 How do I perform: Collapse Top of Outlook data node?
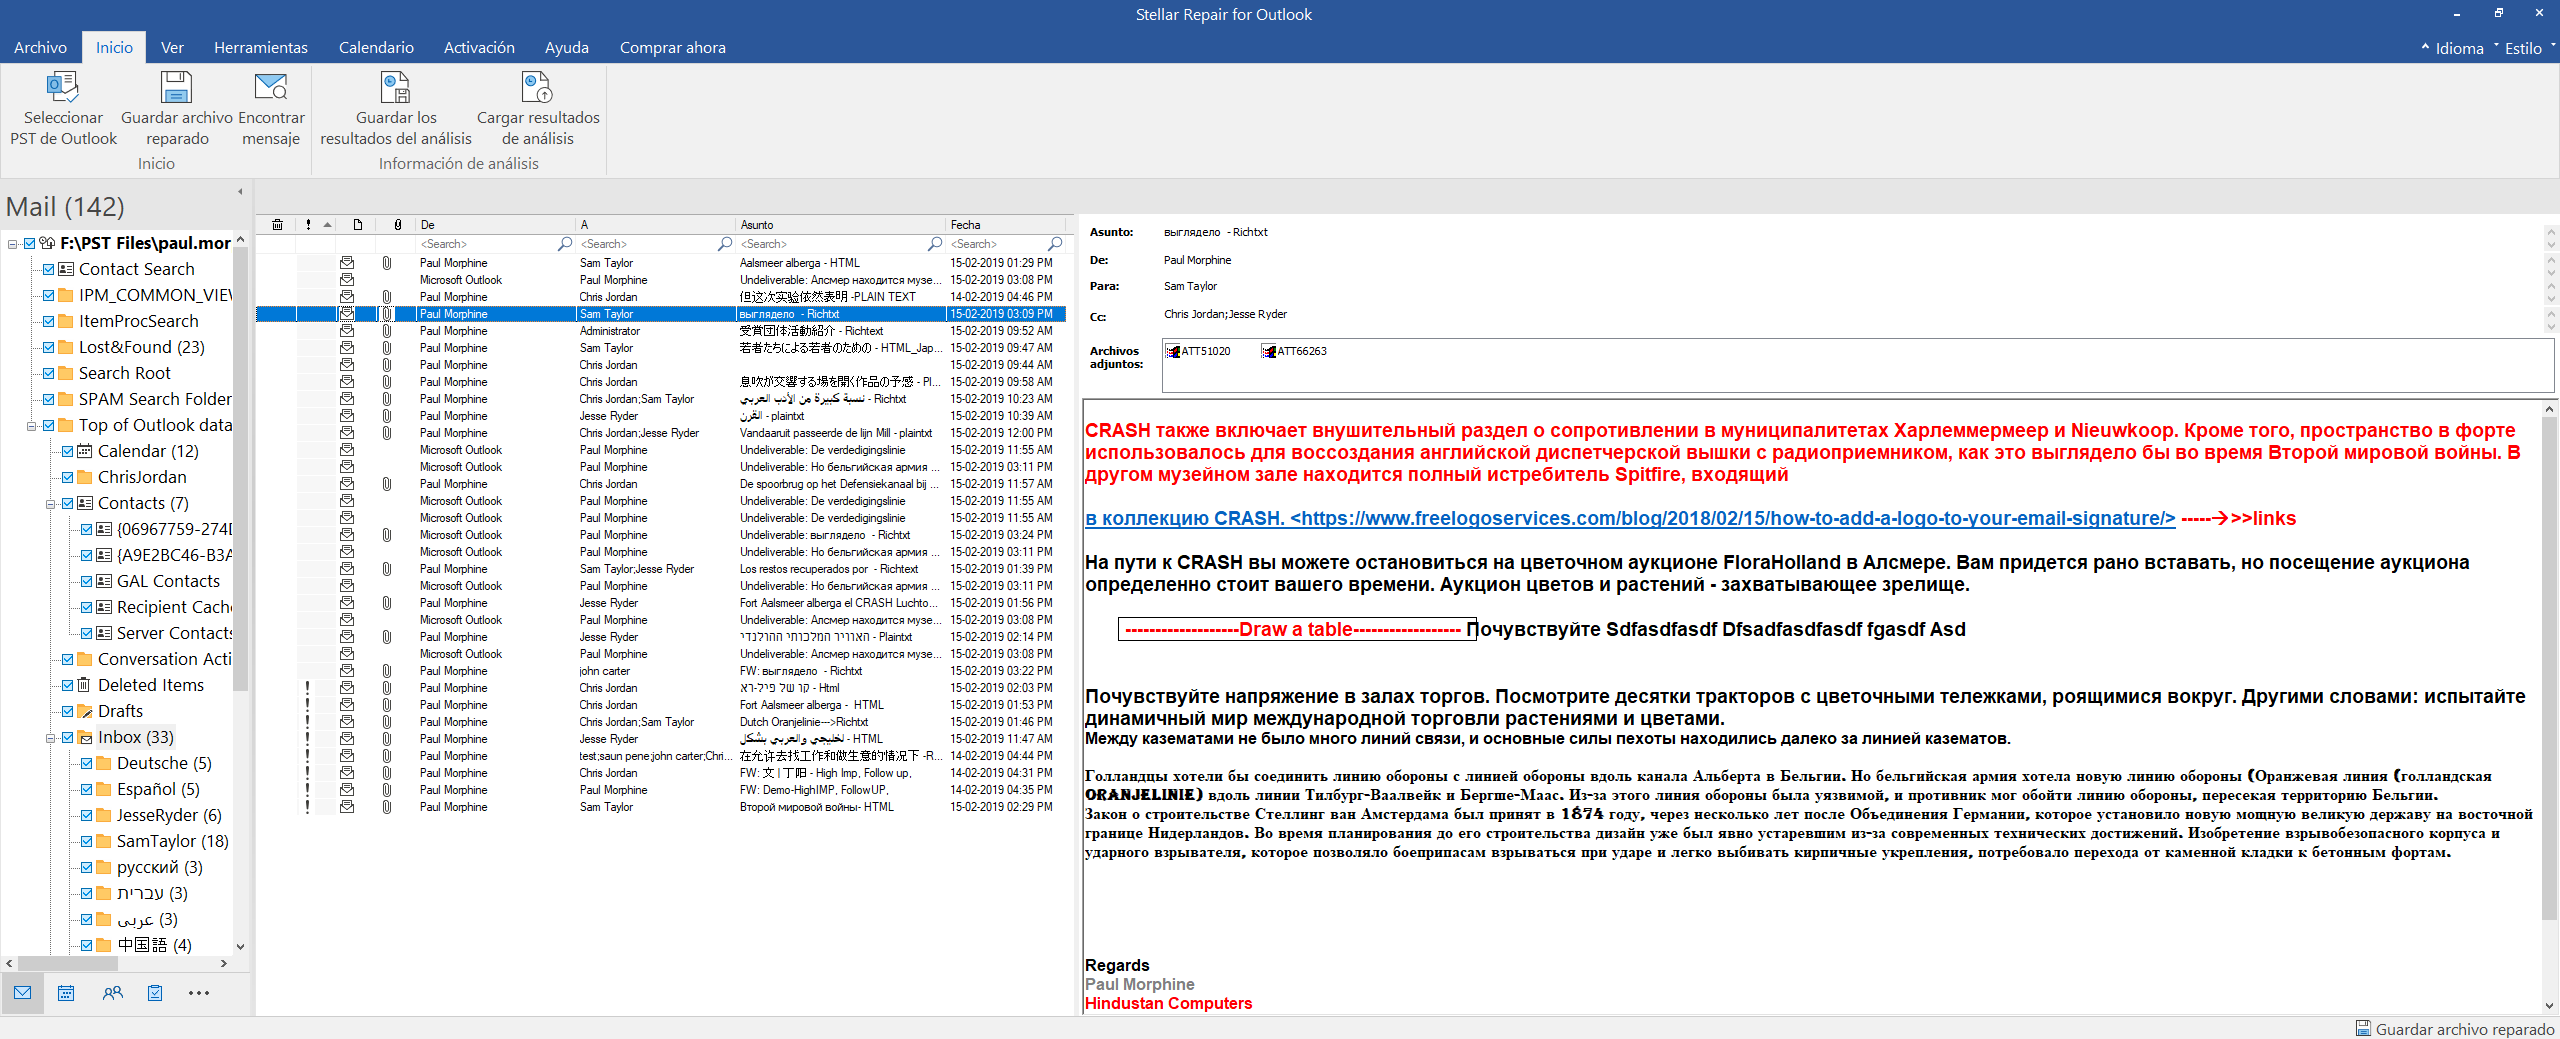coord(31,425)
